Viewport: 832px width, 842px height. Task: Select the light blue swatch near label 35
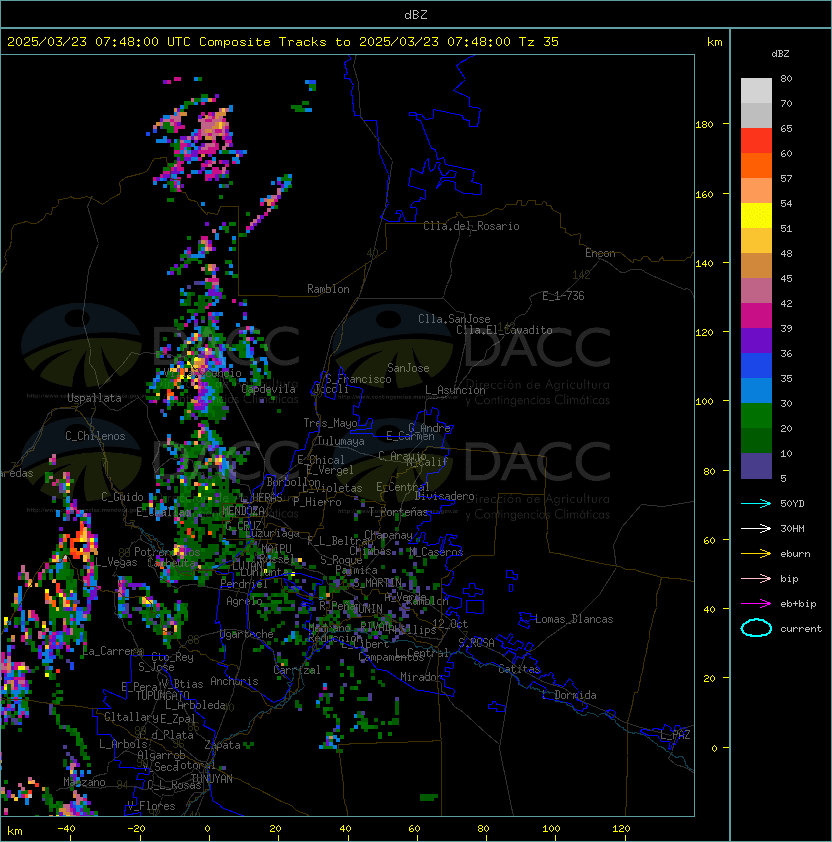pos(756,390)
